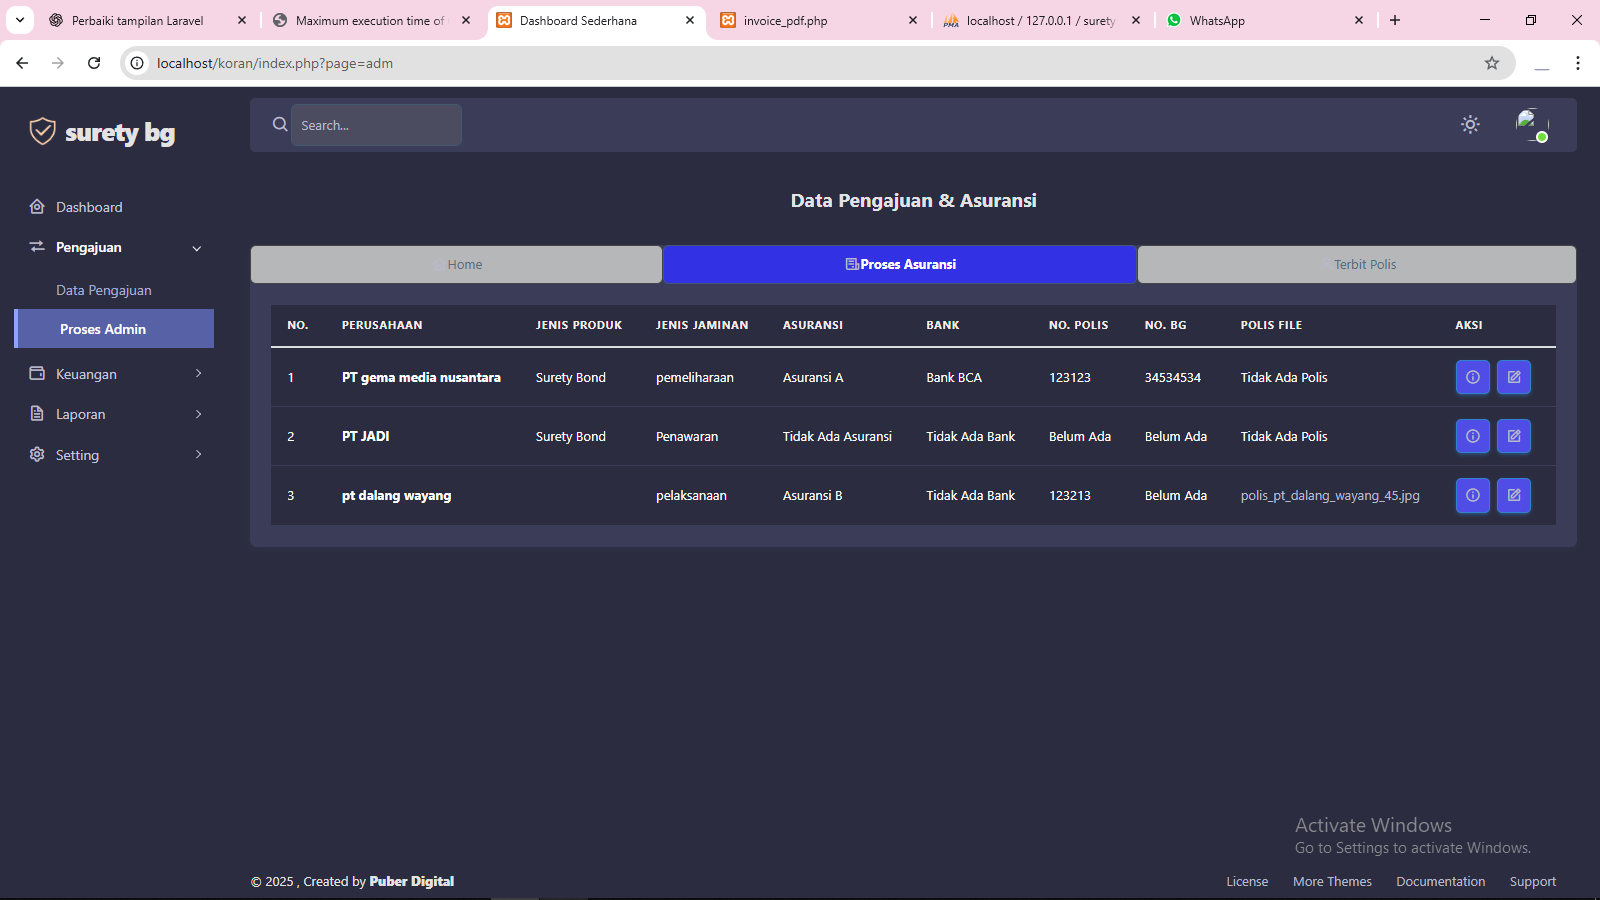1600x900 pixels.
Task: Select the Dashboard home icon
Action: 37,206
